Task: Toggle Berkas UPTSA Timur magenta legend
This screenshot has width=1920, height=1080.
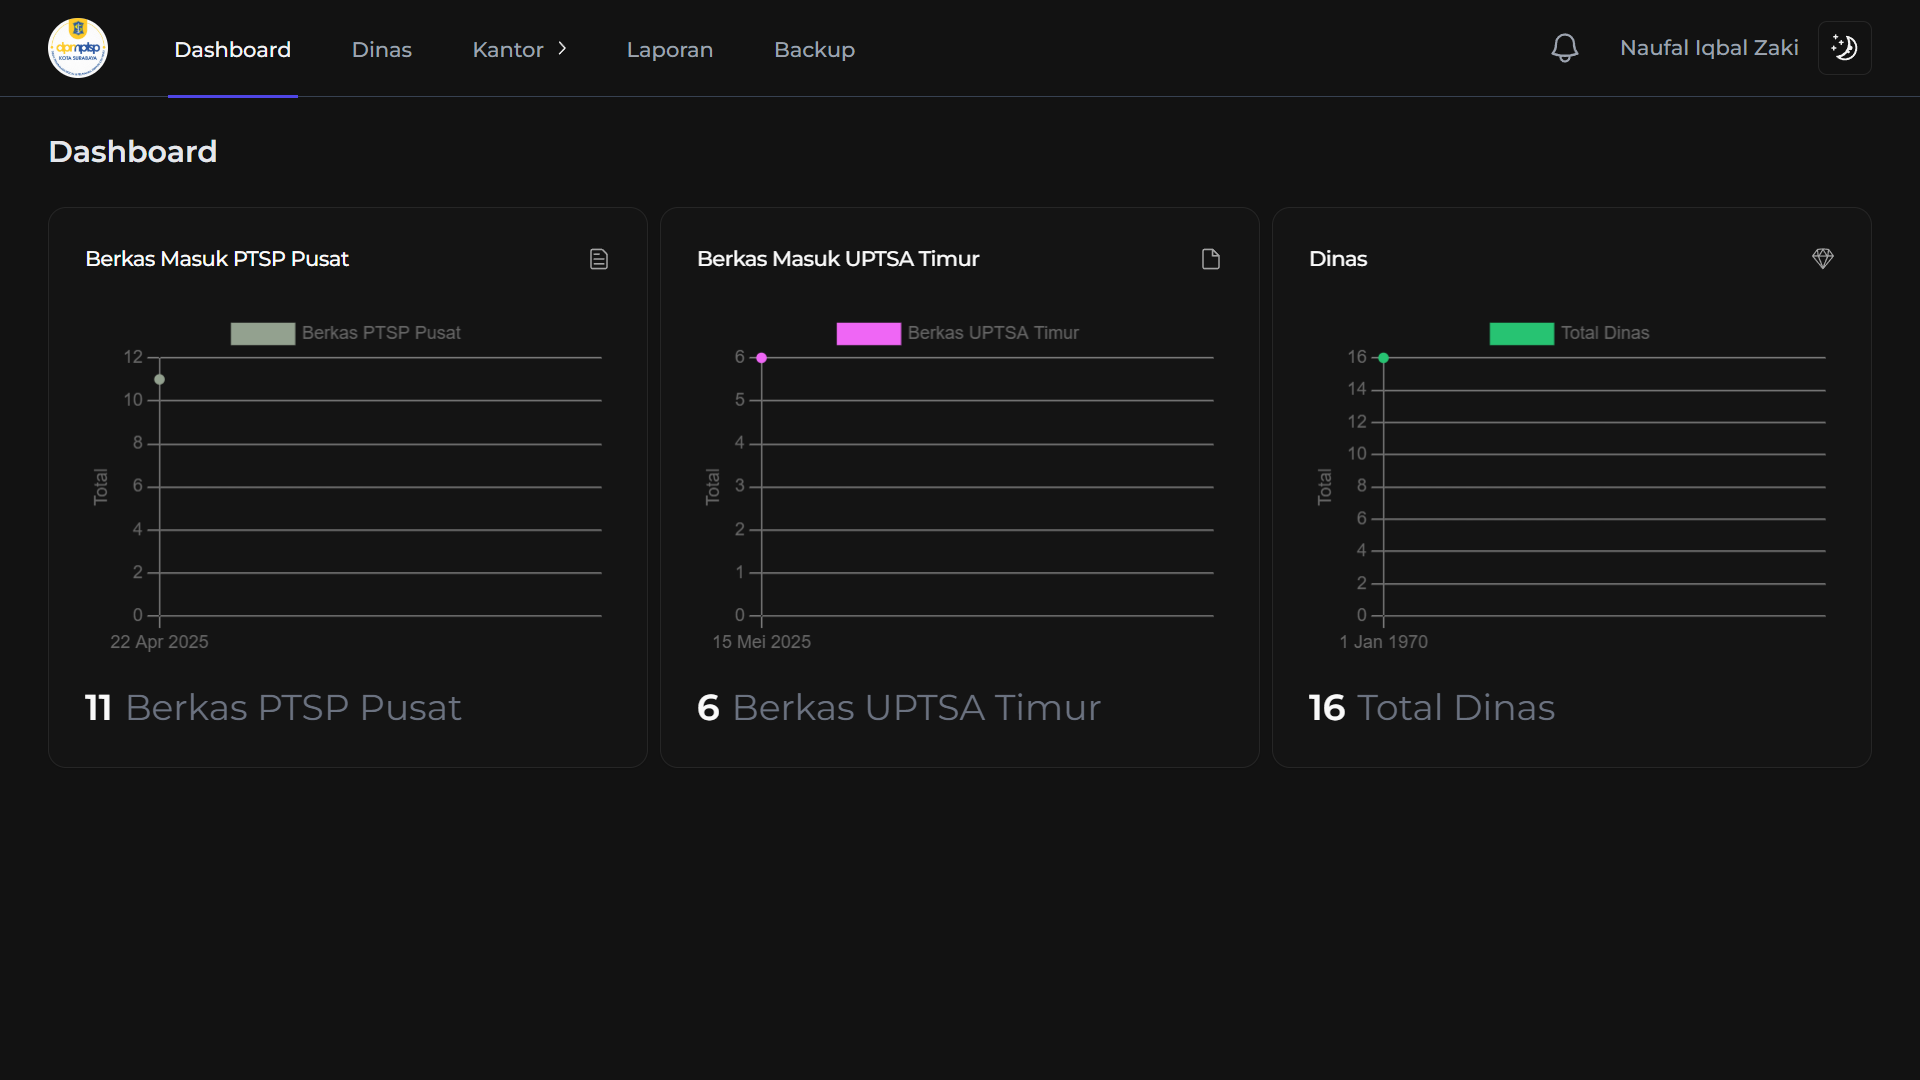Action: coord(868,333)
